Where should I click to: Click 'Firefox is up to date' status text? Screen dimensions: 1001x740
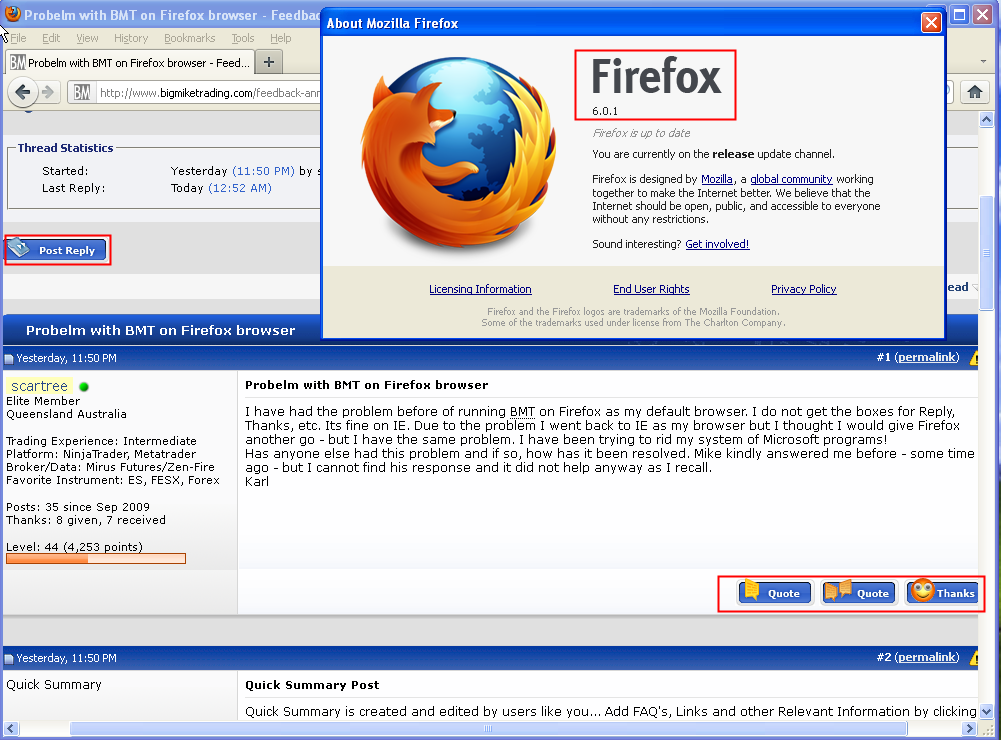click(x=641, y=133)
